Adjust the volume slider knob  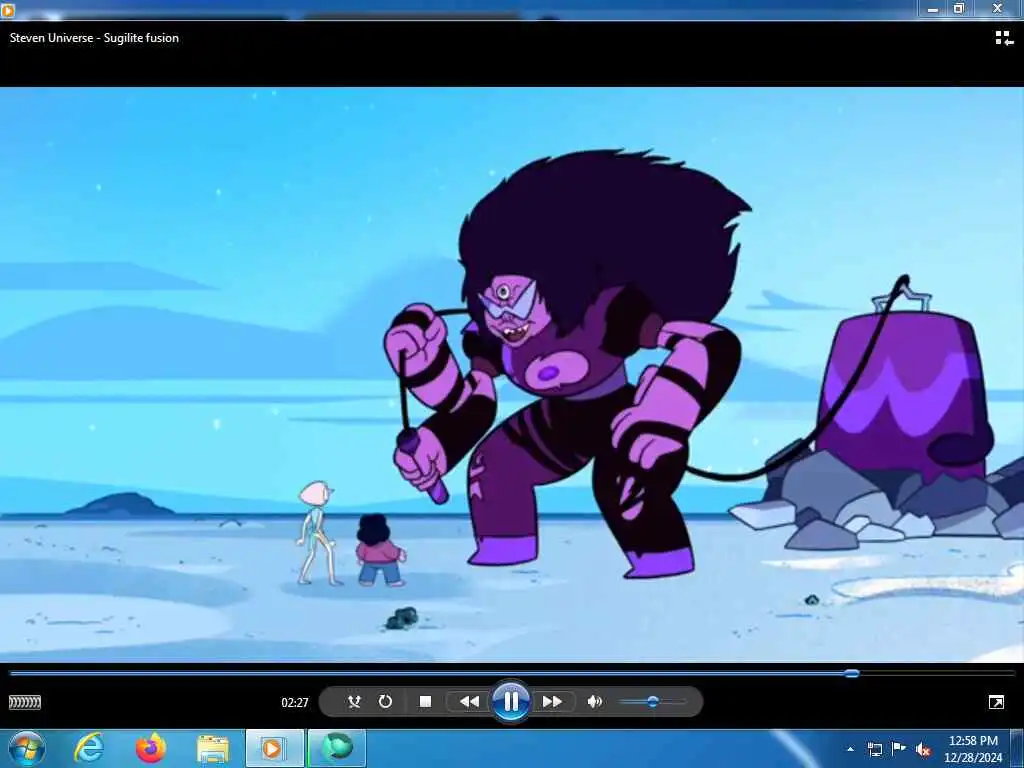coord(652,701)
